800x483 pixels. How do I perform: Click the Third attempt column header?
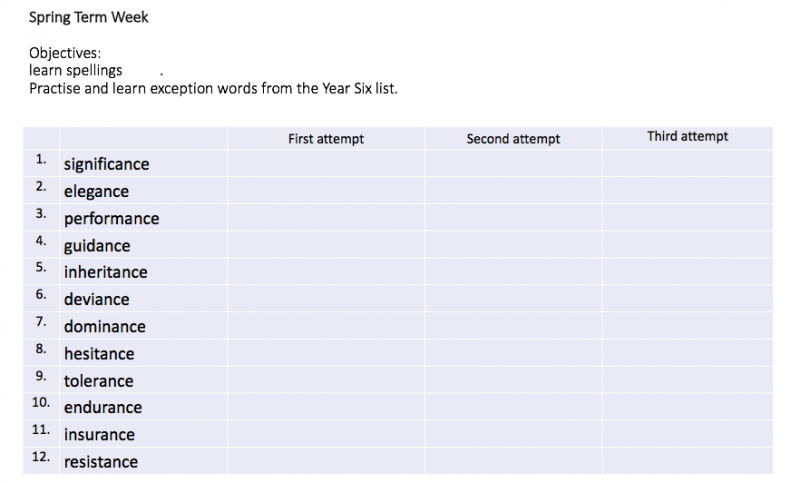687,136
